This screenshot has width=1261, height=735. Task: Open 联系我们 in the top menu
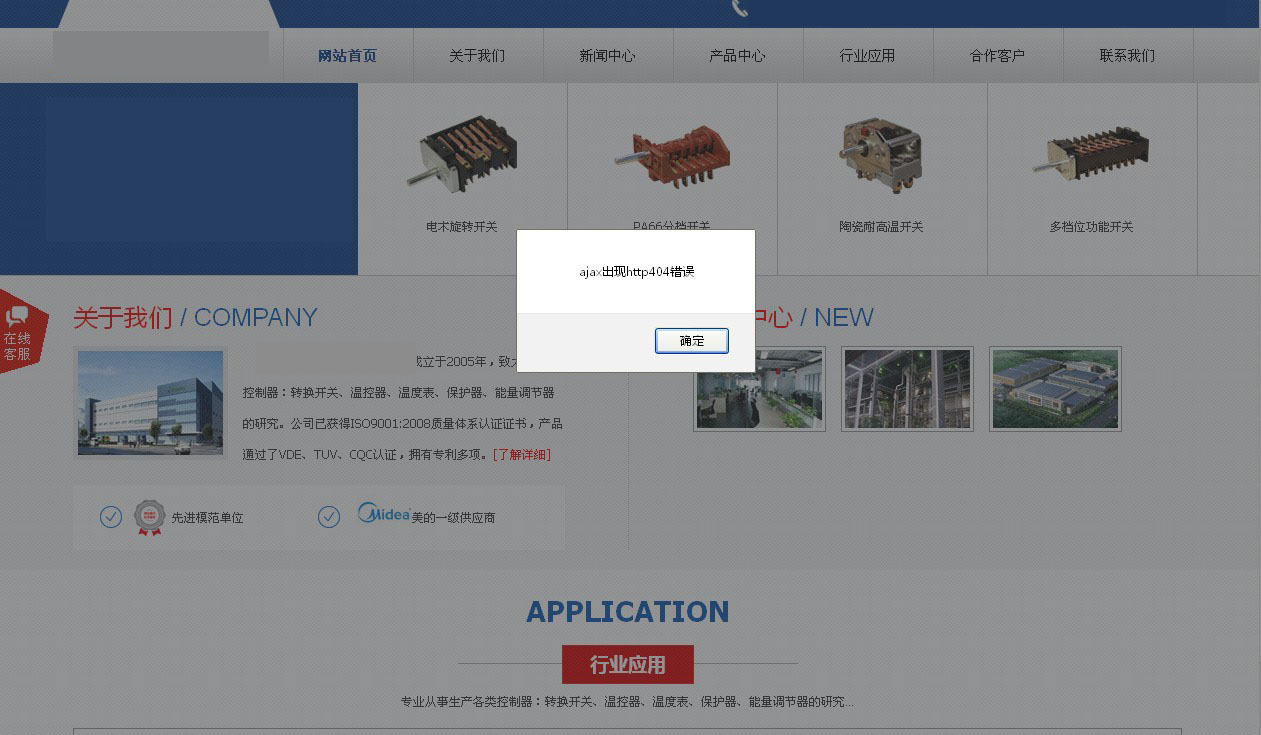1127,56
